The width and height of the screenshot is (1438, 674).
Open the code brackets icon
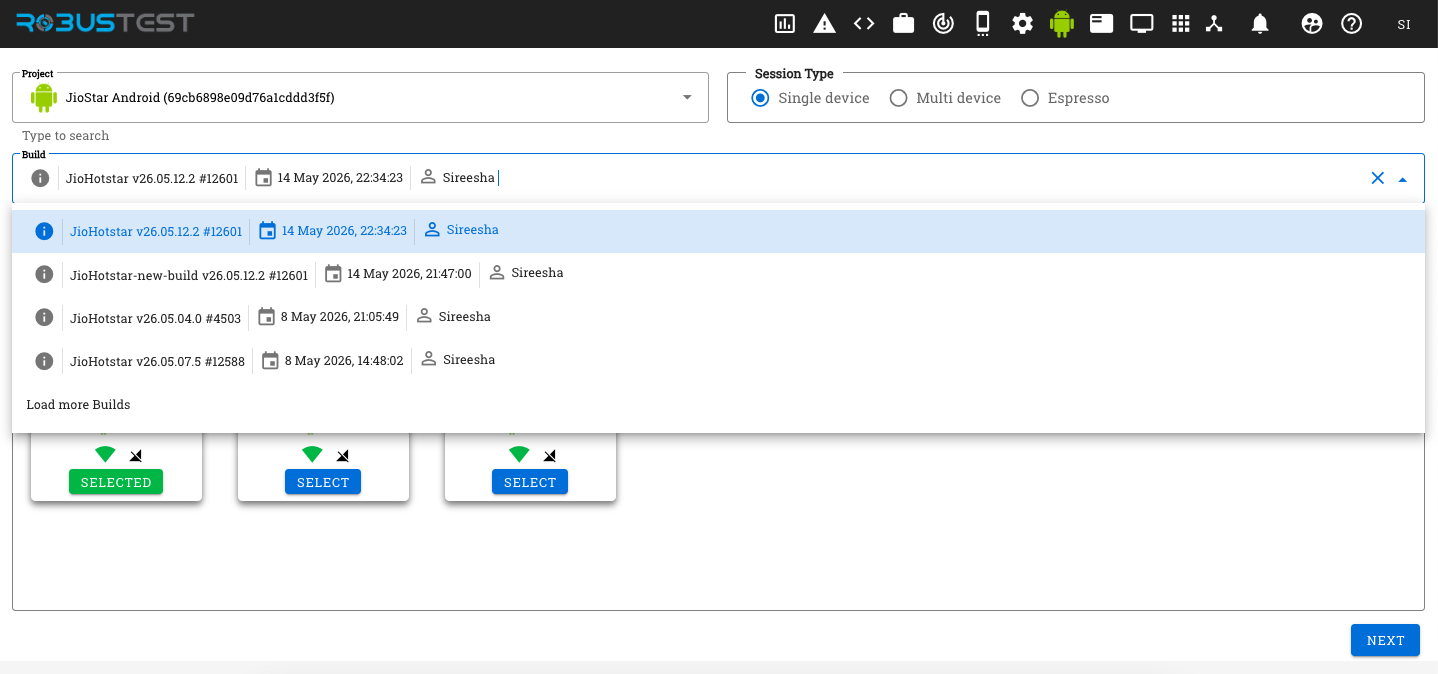point(864,24)
